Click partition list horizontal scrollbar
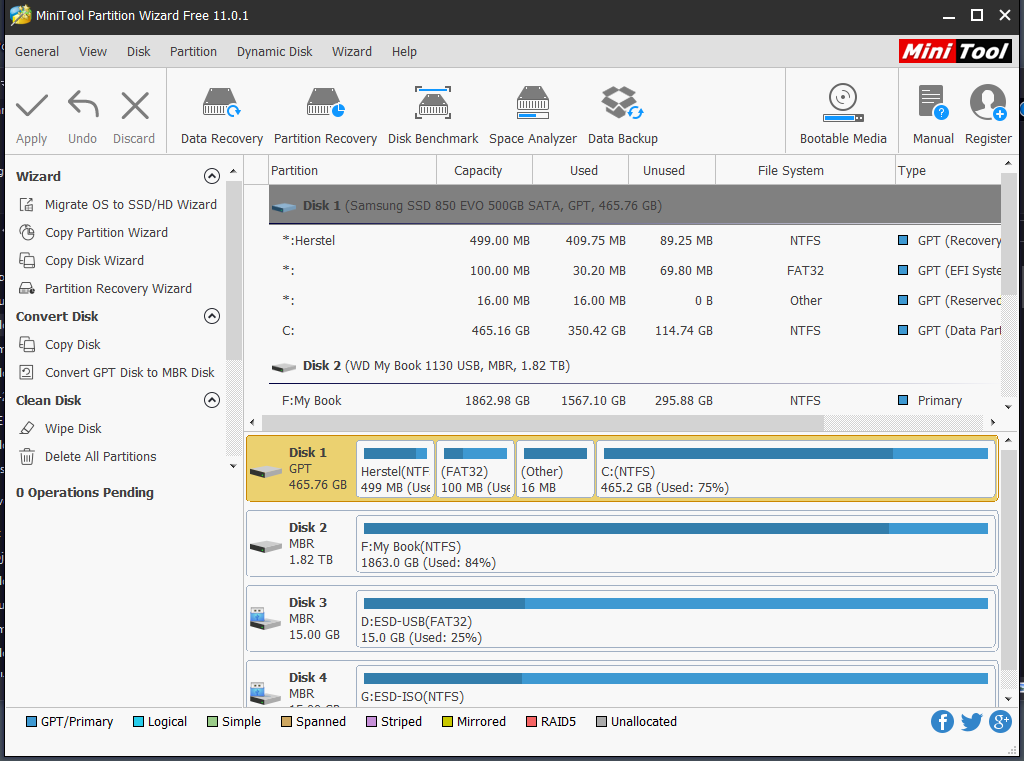 tap(543, 423)
